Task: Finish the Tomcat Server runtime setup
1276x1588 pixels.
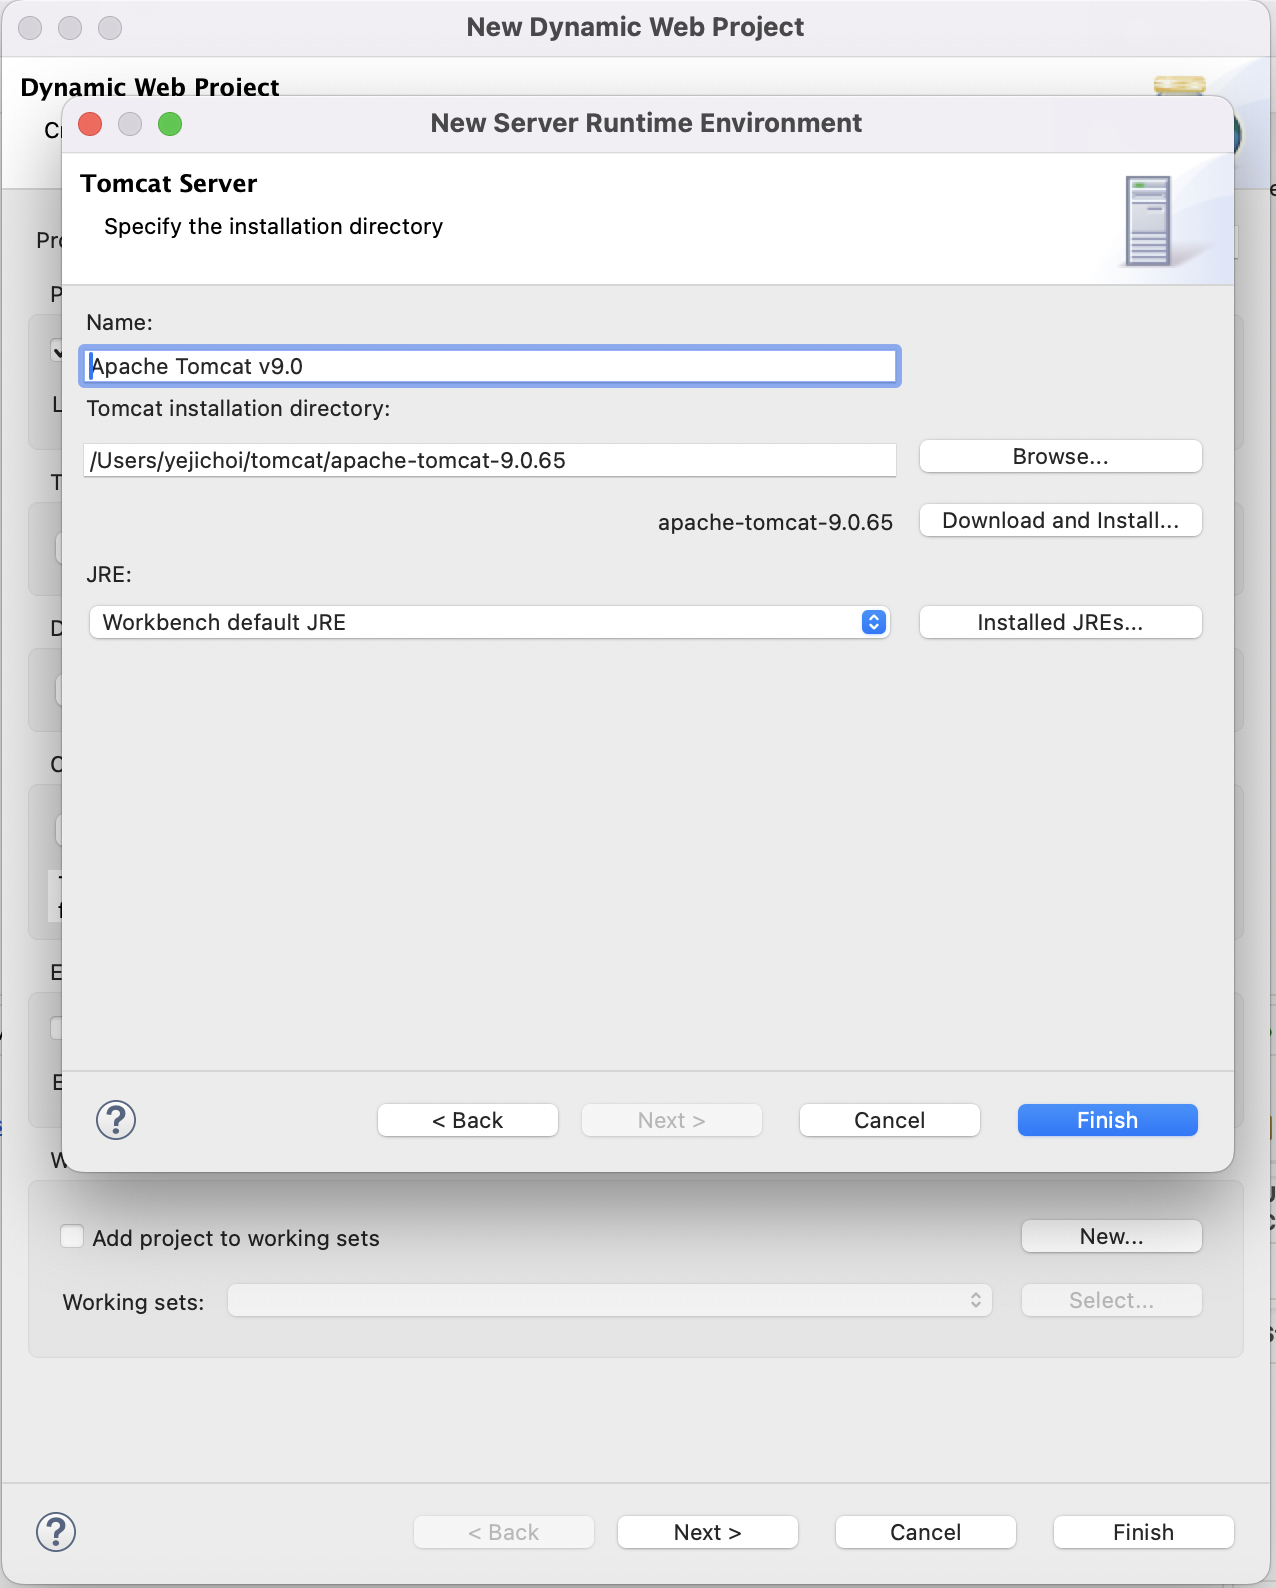Action: click(1108, 1120)
